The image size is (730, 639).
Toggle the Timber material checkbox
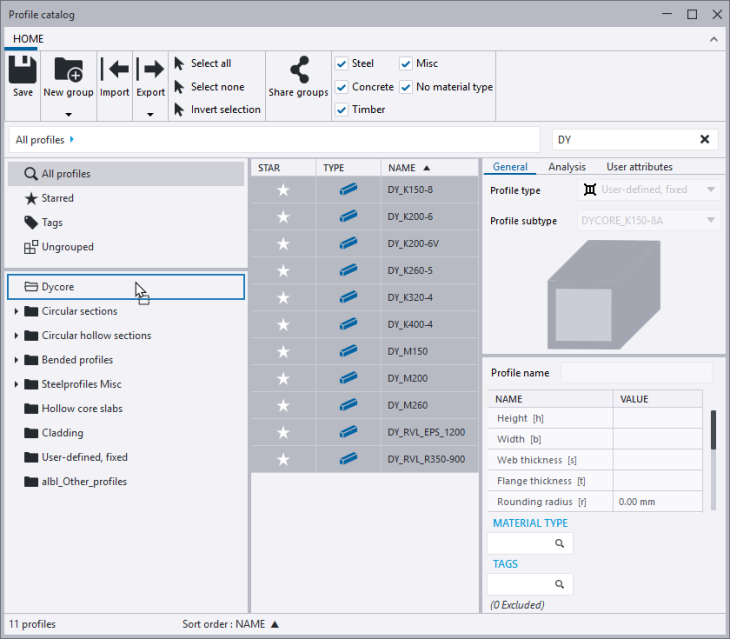pyautogui.click(x=342, y=110)
